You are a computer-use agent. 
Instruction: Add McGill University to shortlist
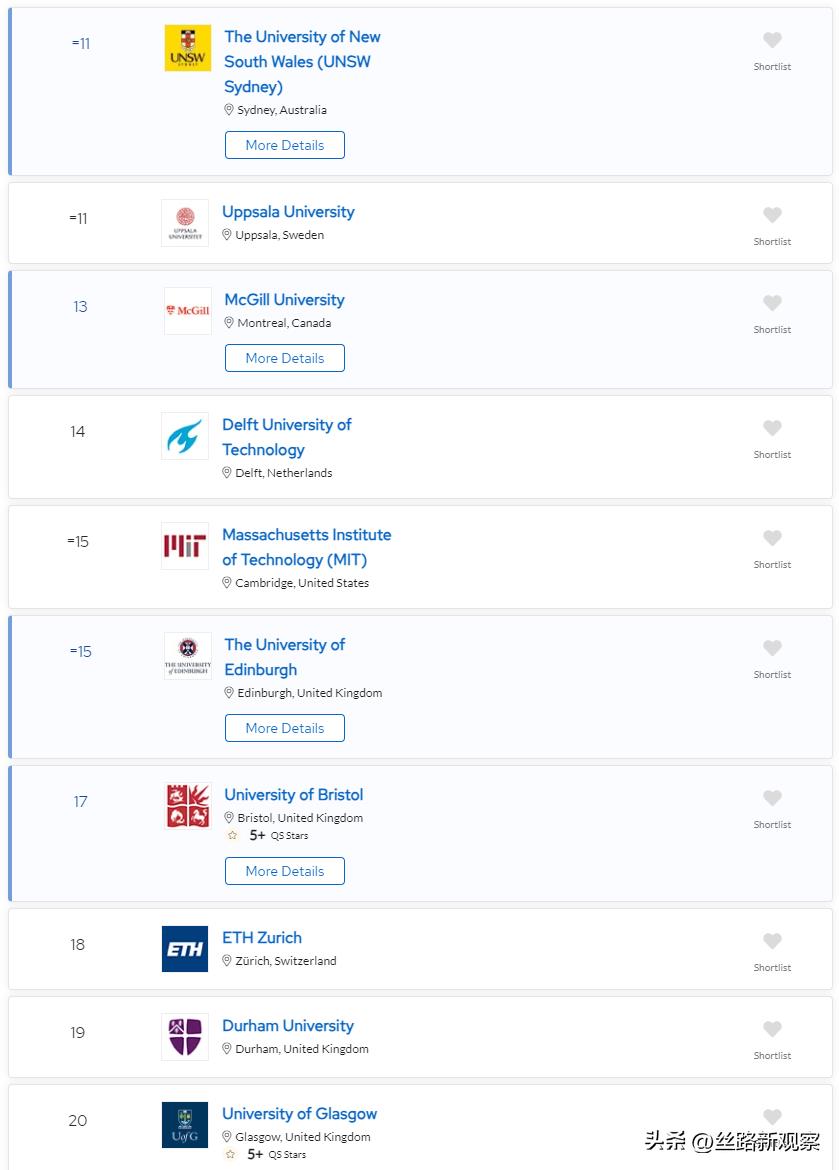772,304
